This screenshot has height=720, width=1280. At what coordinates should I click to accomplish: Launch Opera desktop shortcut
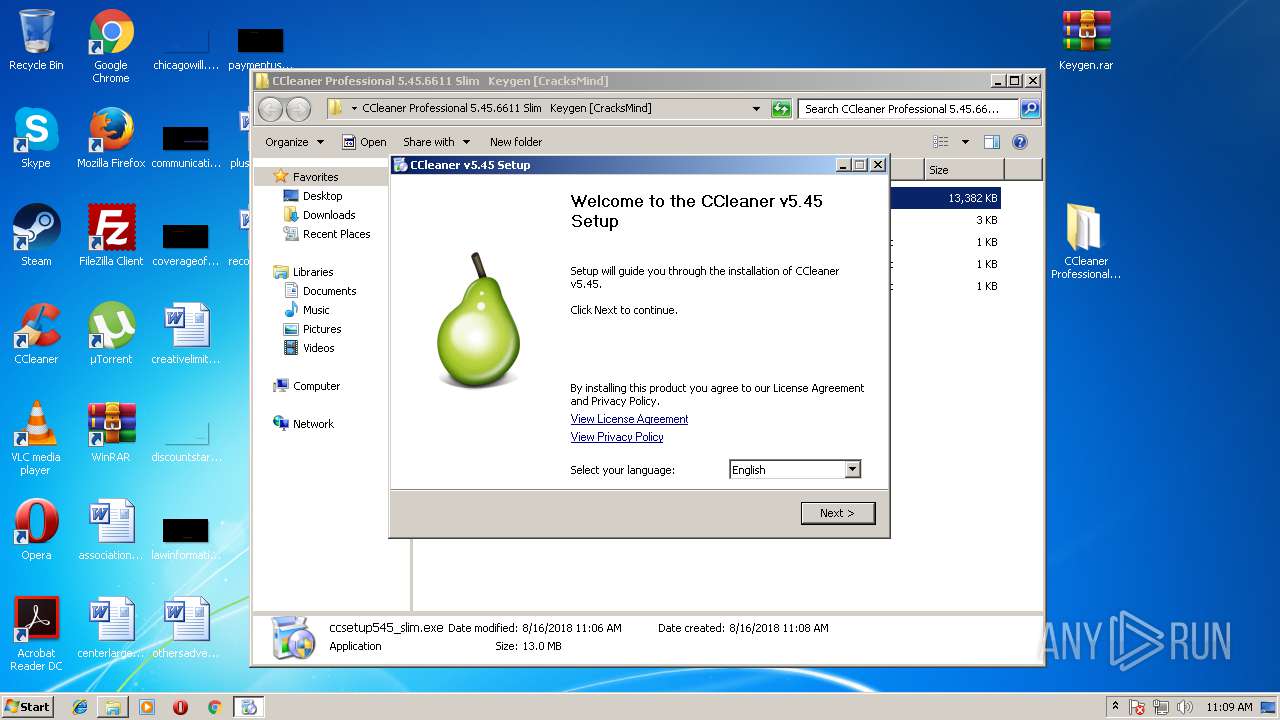click(36, 530)
